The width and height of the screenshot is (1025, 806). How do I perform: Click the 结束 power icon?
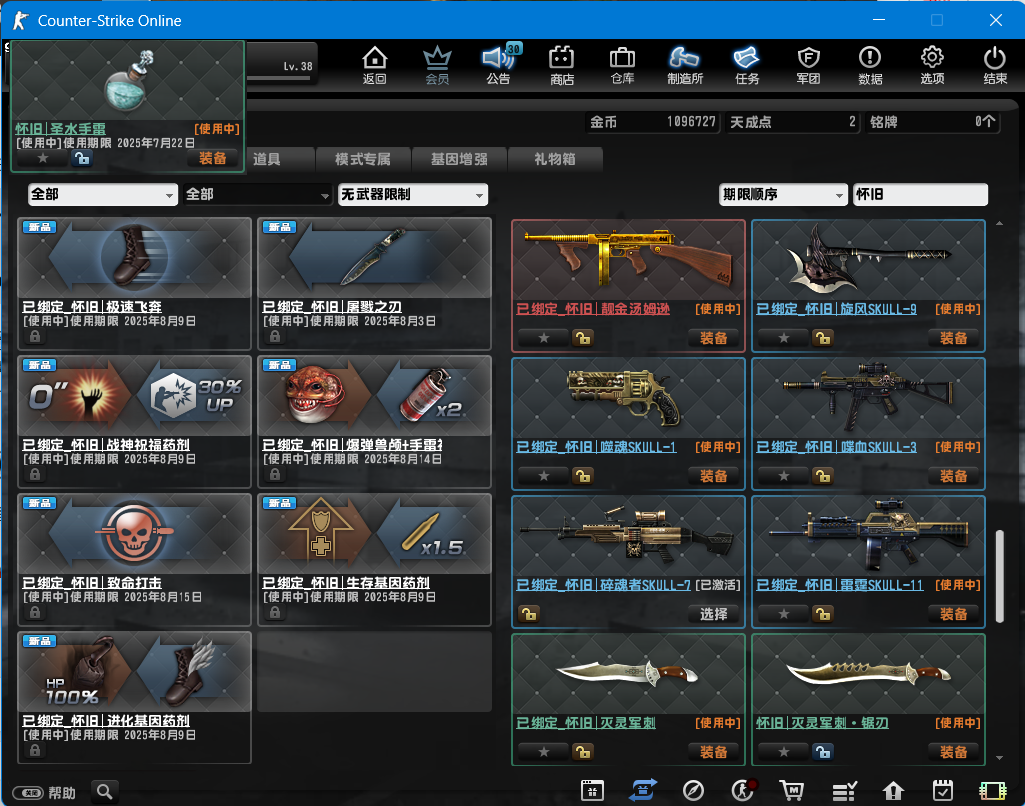point(995,65)
